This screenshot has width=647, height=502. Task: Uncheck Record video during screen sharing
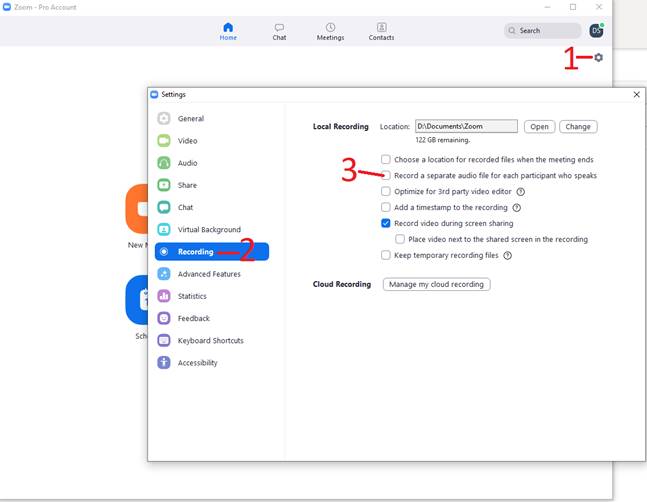385,223
